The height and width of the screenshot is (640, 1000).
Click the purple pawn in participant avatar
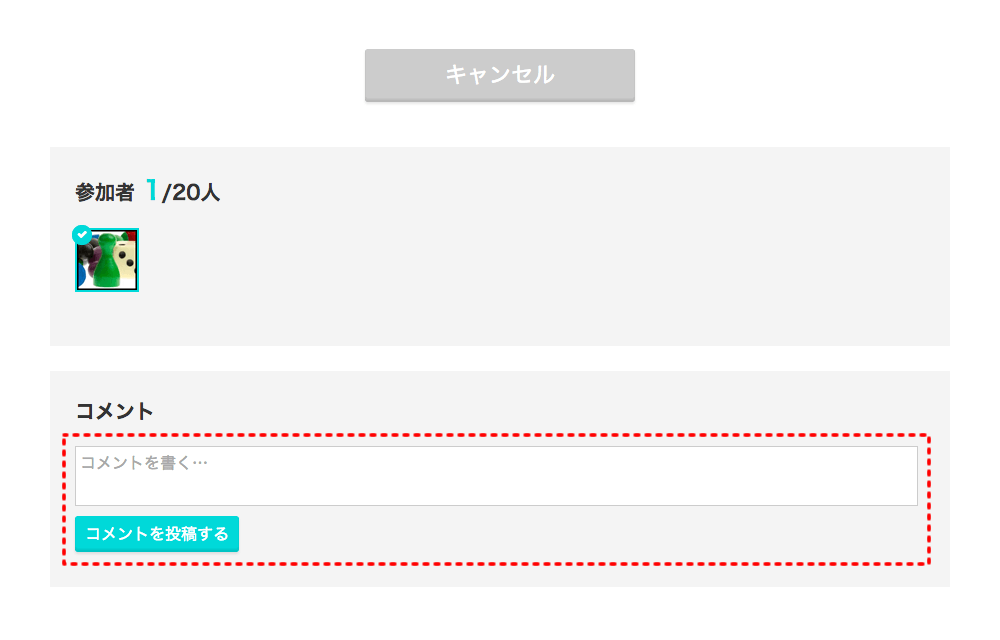(91, 262)
